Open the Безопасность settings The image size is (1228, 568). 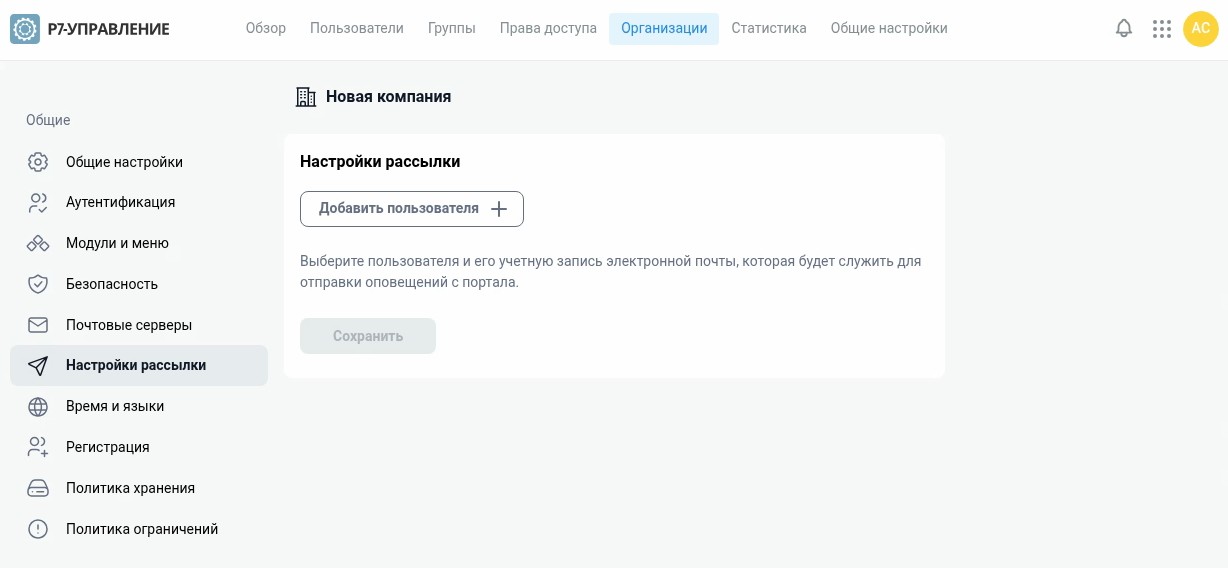(139, 284)
